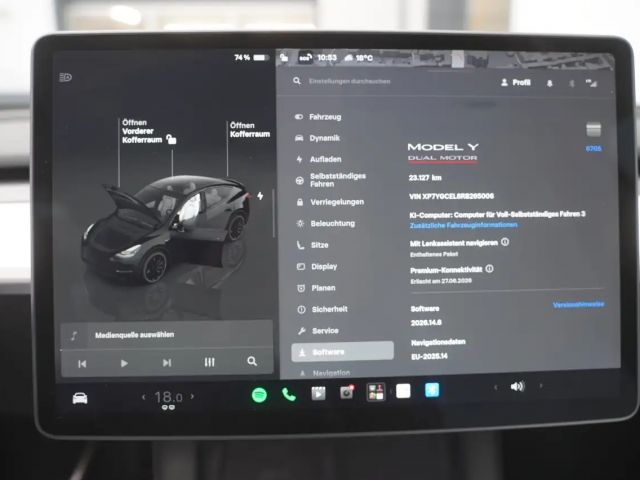Screen dimensions: 640x480
Task: Tap the lock status icon in status bar
Action: tap(284, 58)
